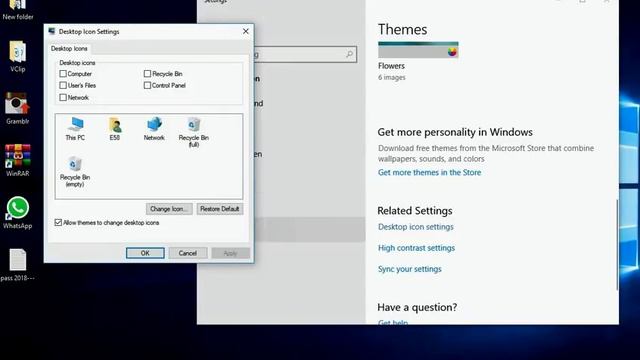Select the ESB user folder icon
The width and height of the screenshot is (640, 360).
pyautogui.click(x=115, y=129)
